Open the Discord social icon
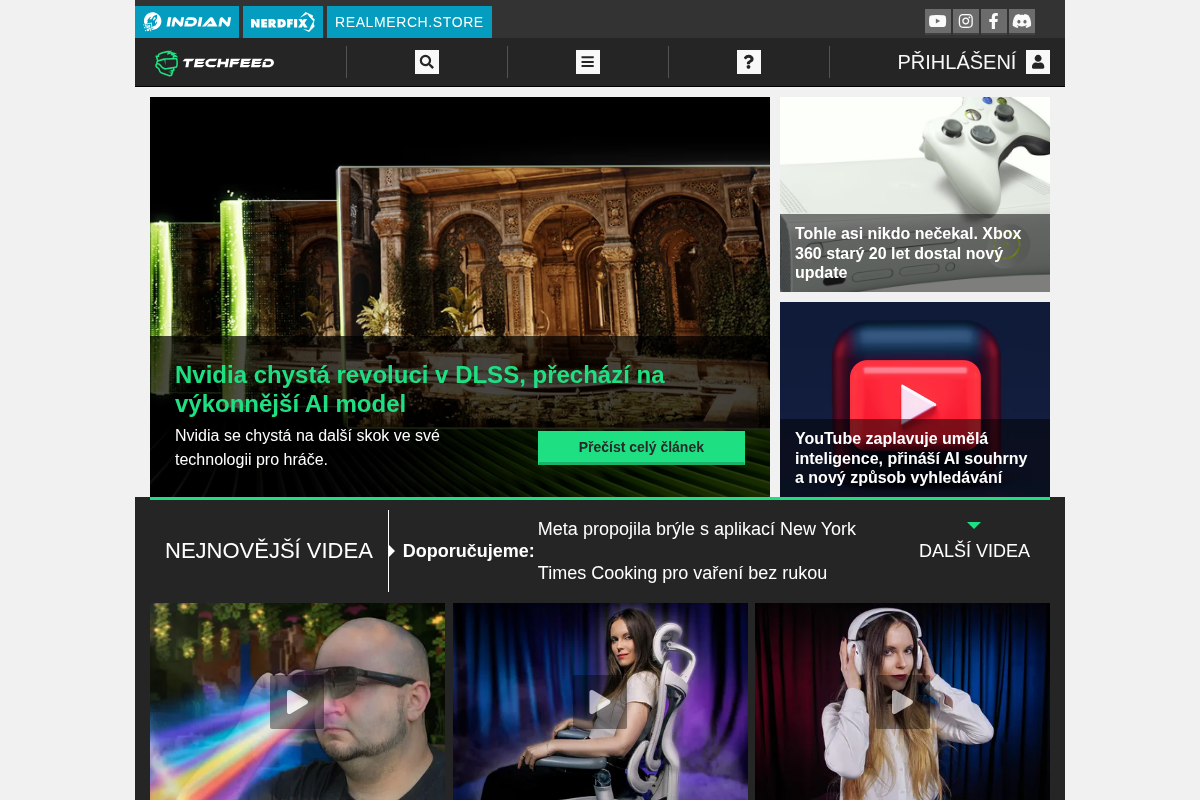1200x800 pixels. point(1021,21)
